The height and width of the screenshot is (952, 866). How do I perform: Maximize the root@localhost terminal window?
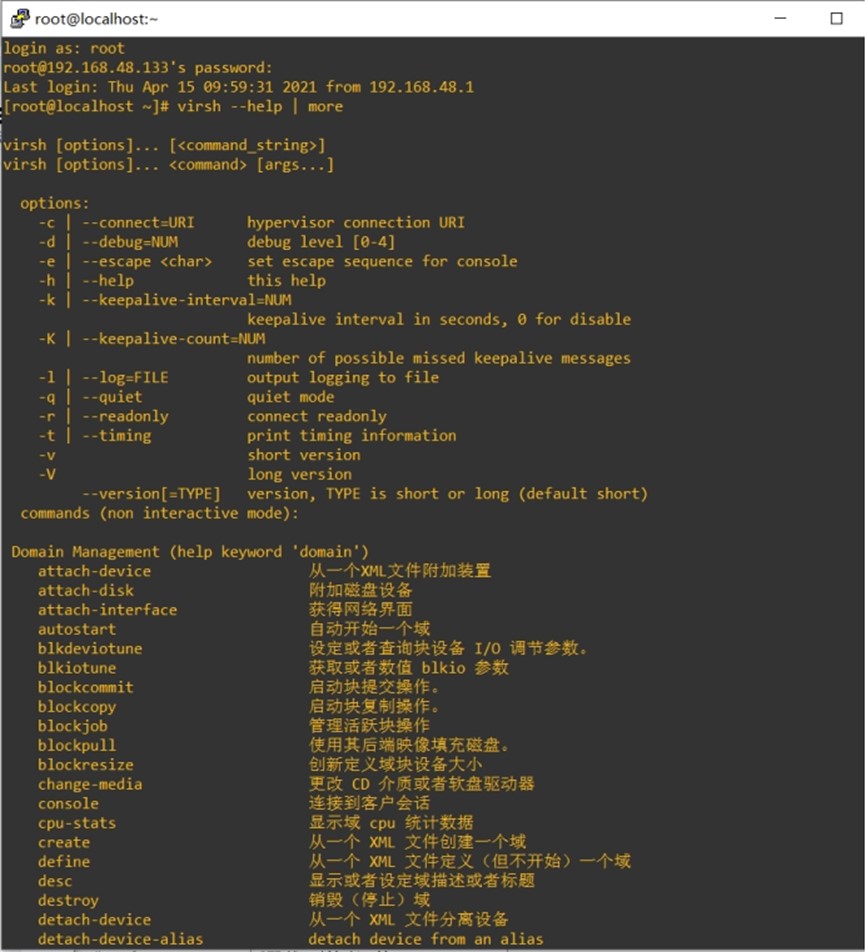(x=836, y=18)
